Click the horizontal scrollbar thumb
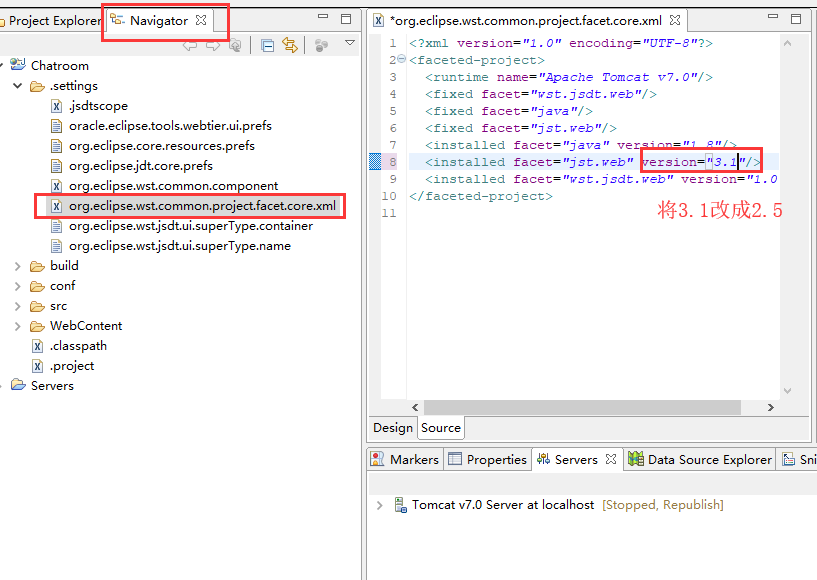This screenshot has width=817, height=580. tap(583, 408)
